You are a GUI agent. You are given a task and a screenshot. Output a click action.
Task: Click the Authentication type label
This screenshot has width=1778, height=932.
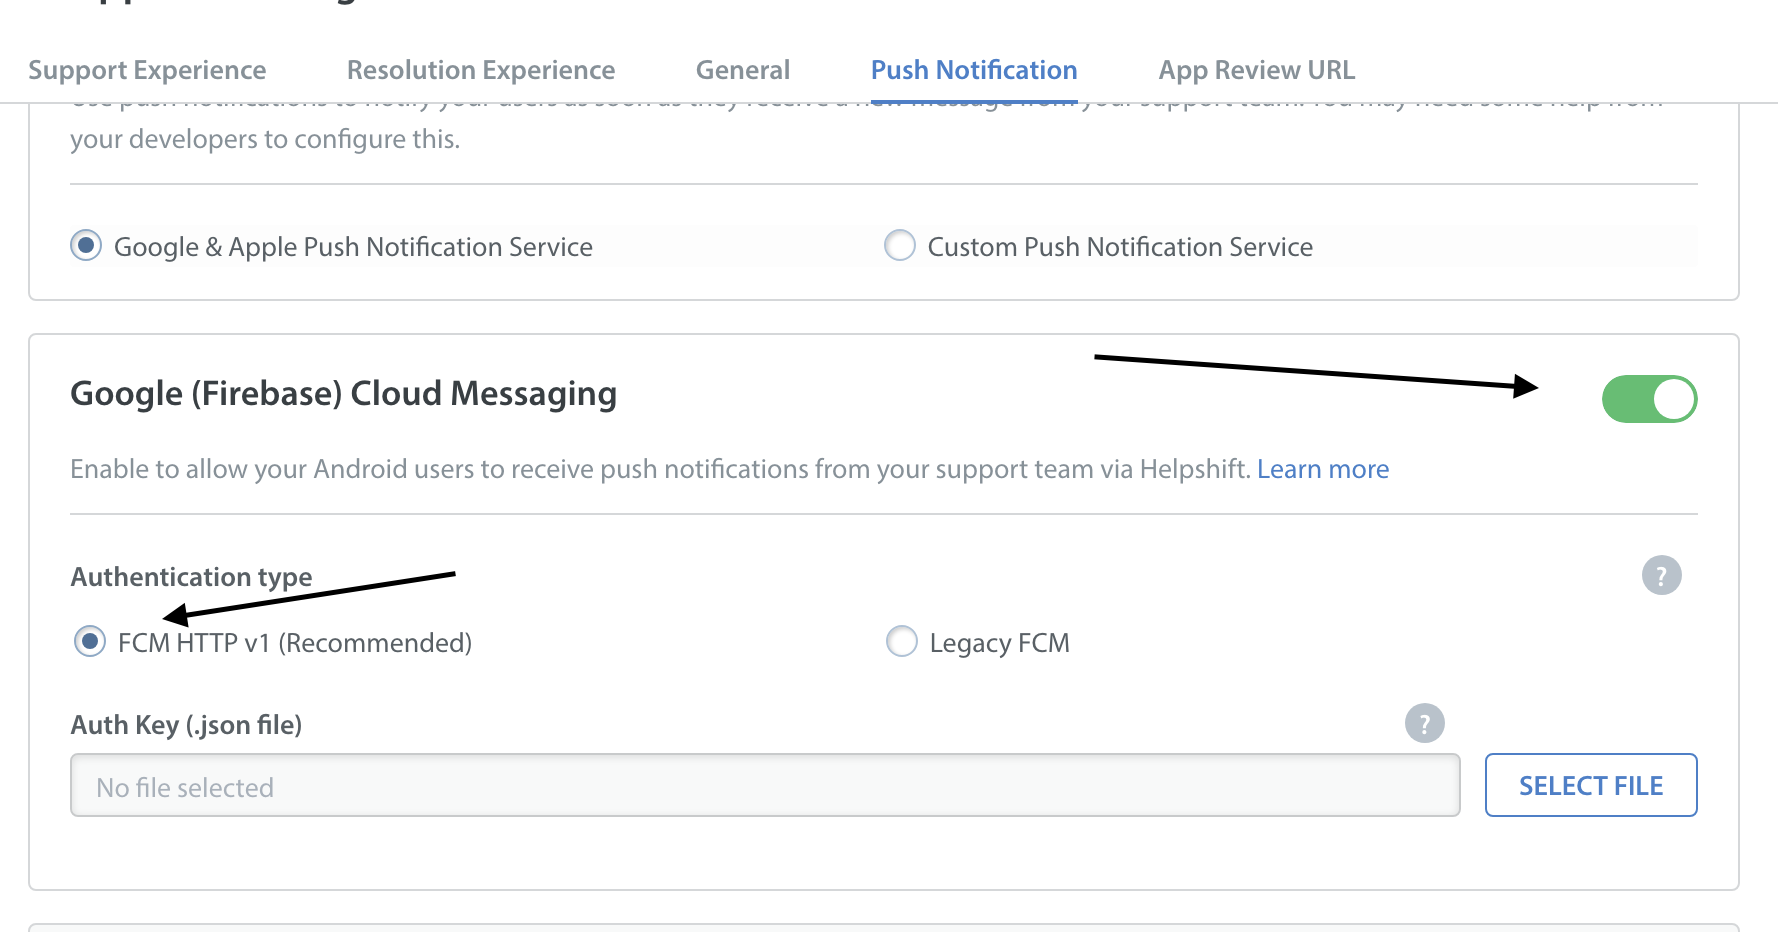tap(191, 577)
